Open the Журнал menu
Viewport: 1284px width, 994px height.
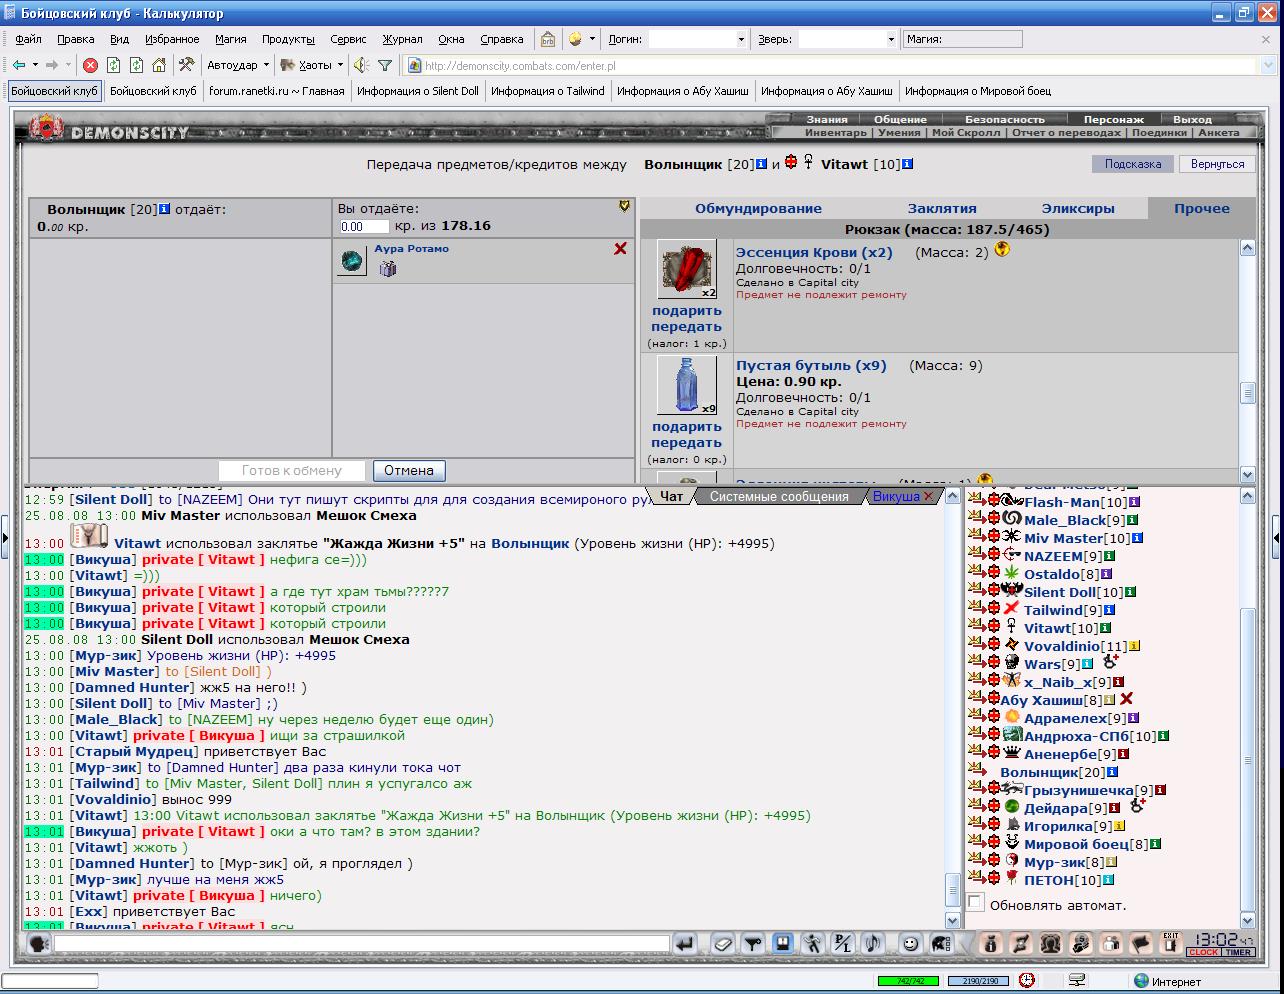402,39
